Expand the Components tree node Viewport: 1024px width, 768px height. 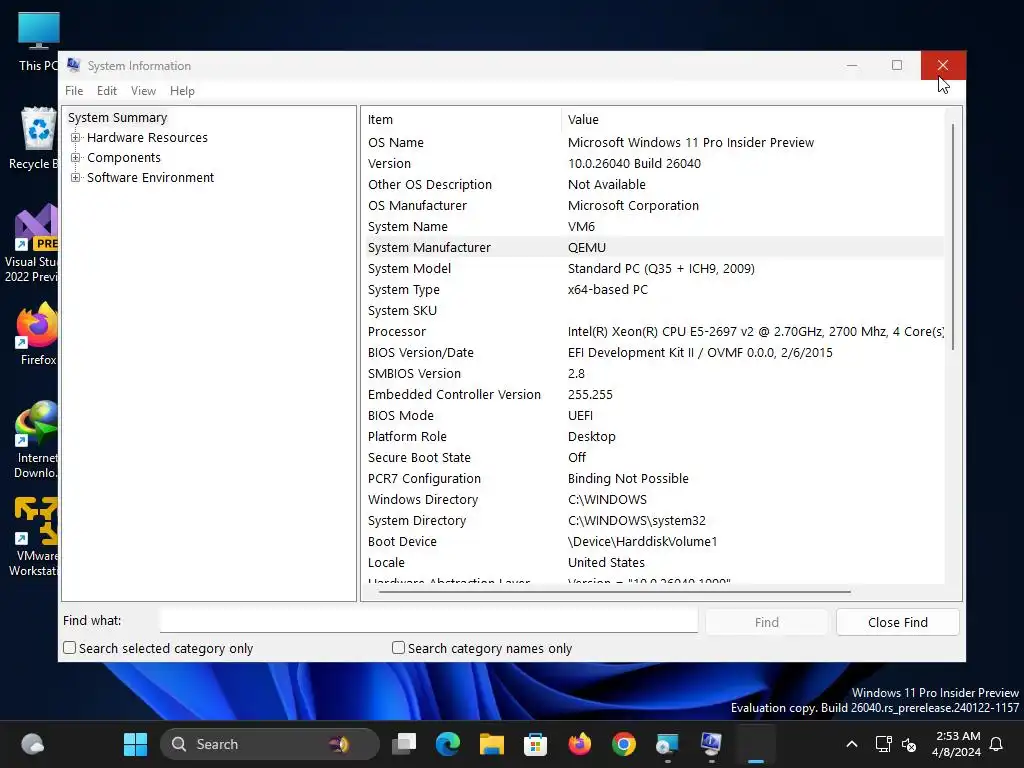coord(76,158)
